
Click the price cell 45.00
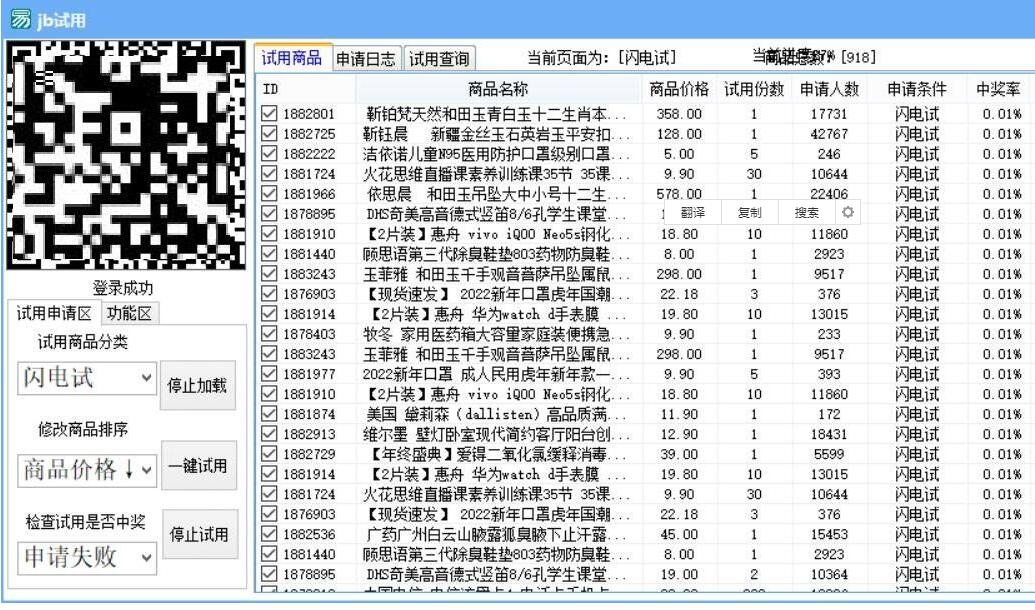click(679, 534)
